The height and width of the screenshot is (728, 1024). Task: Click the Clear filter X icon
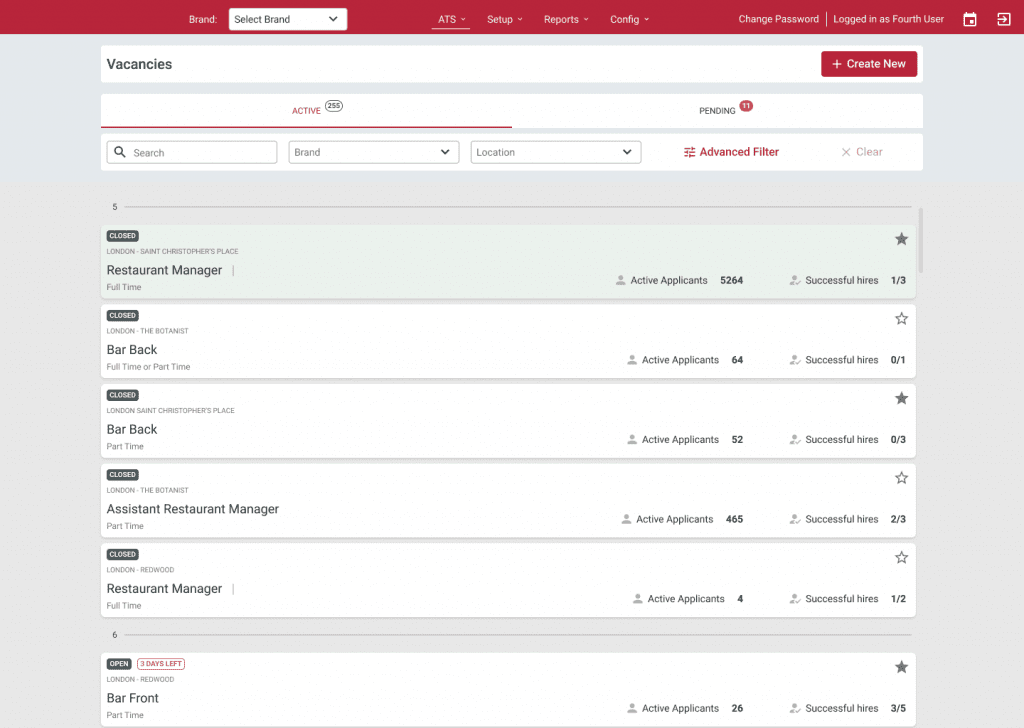pos(846,152)
